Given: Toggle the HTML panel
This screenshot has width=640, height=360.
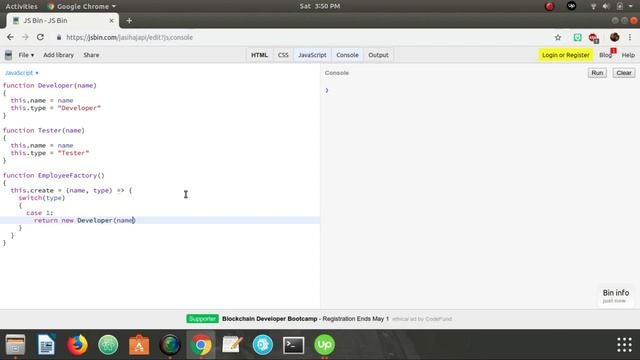Looking at the screenshot, I should click(259, 55).
